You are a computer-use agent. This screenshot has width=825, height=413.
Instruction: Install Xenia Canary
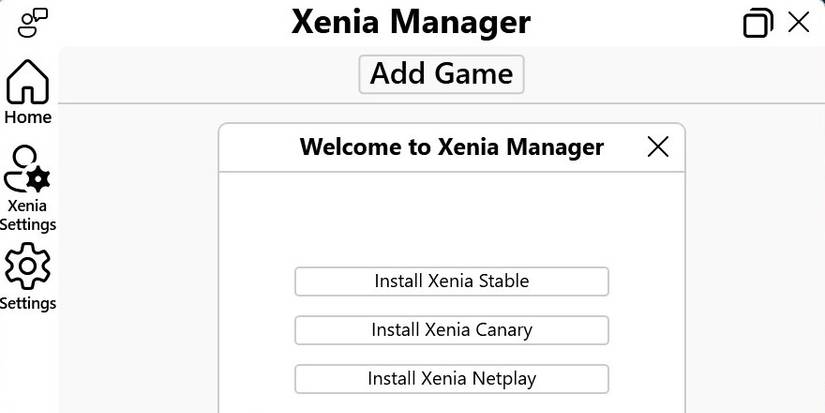[x=451, y=330]
